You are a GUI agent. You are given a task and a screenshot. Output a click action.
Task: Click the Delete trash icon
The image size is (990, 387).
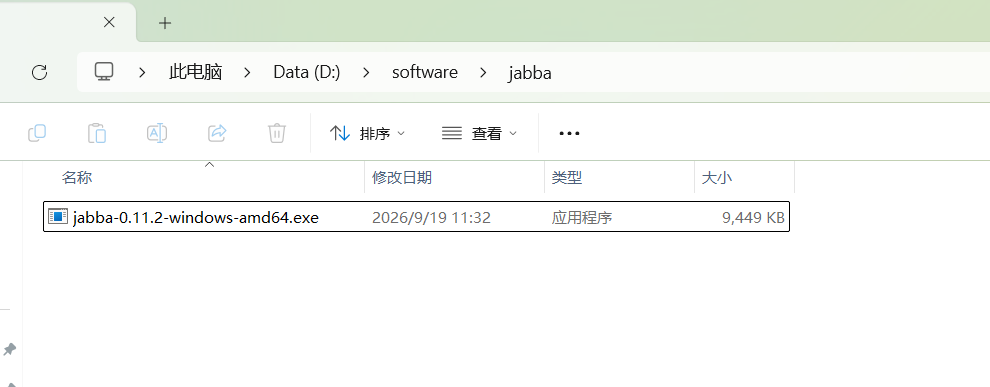coord(277,133)
